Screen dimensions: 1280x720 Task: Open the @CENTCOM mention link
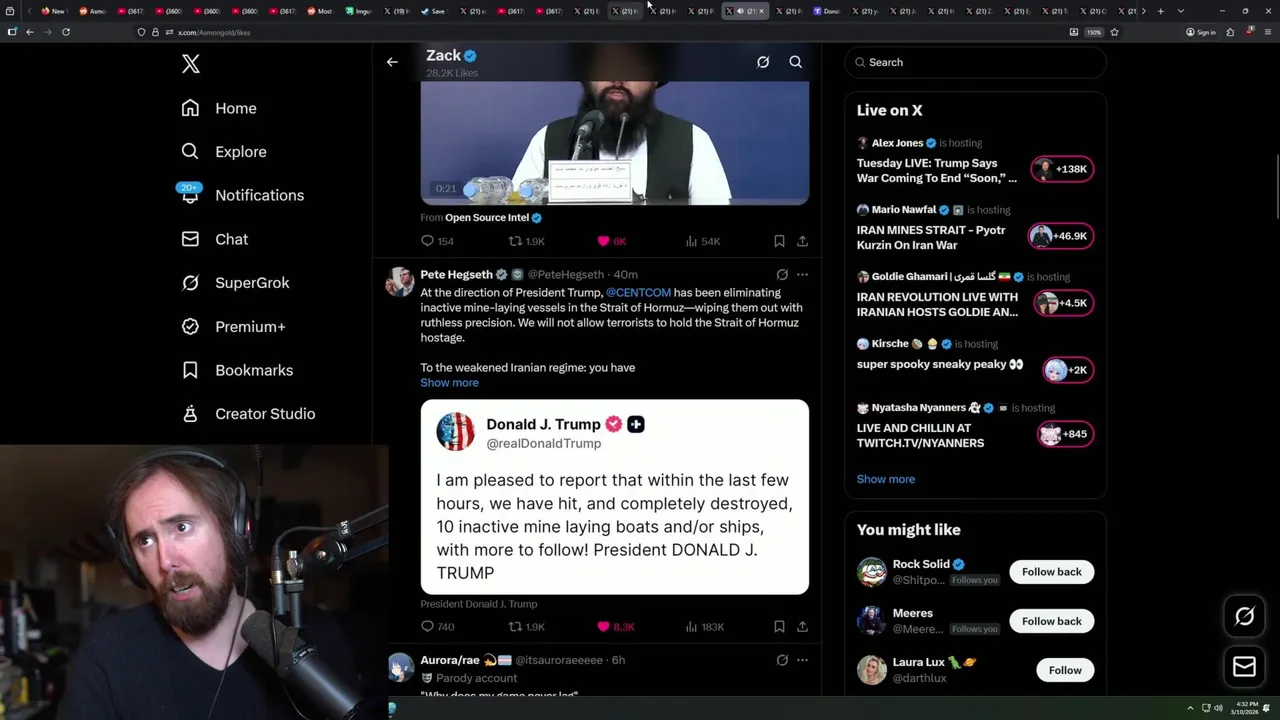(x=638, y=293)
